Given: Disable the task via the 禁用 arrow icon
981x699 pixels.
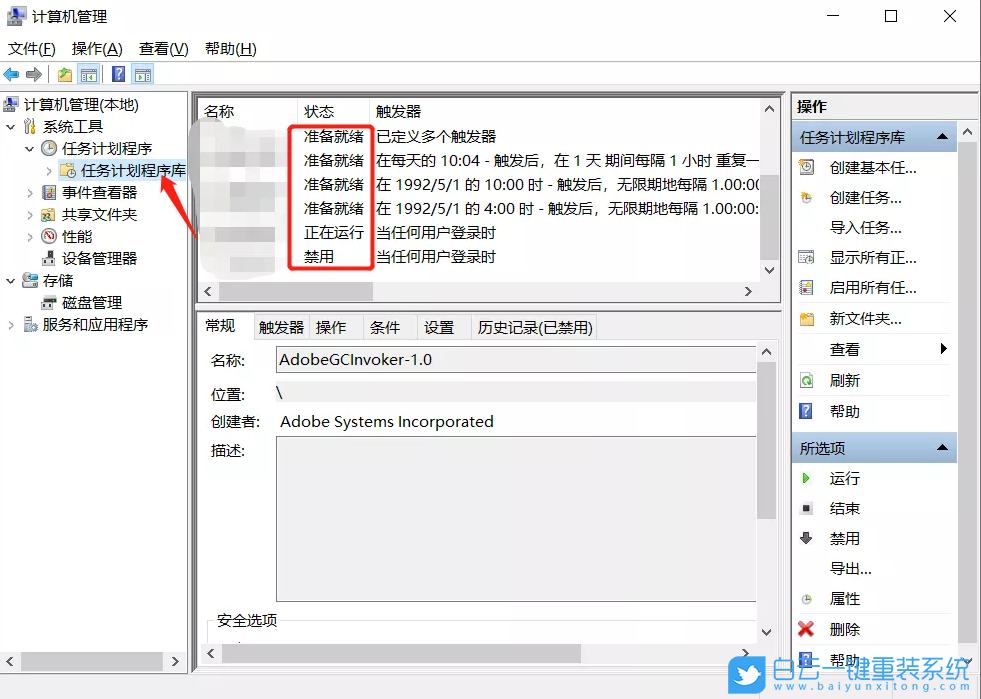Looking at the screenshot, I should (x=807, y=538).
